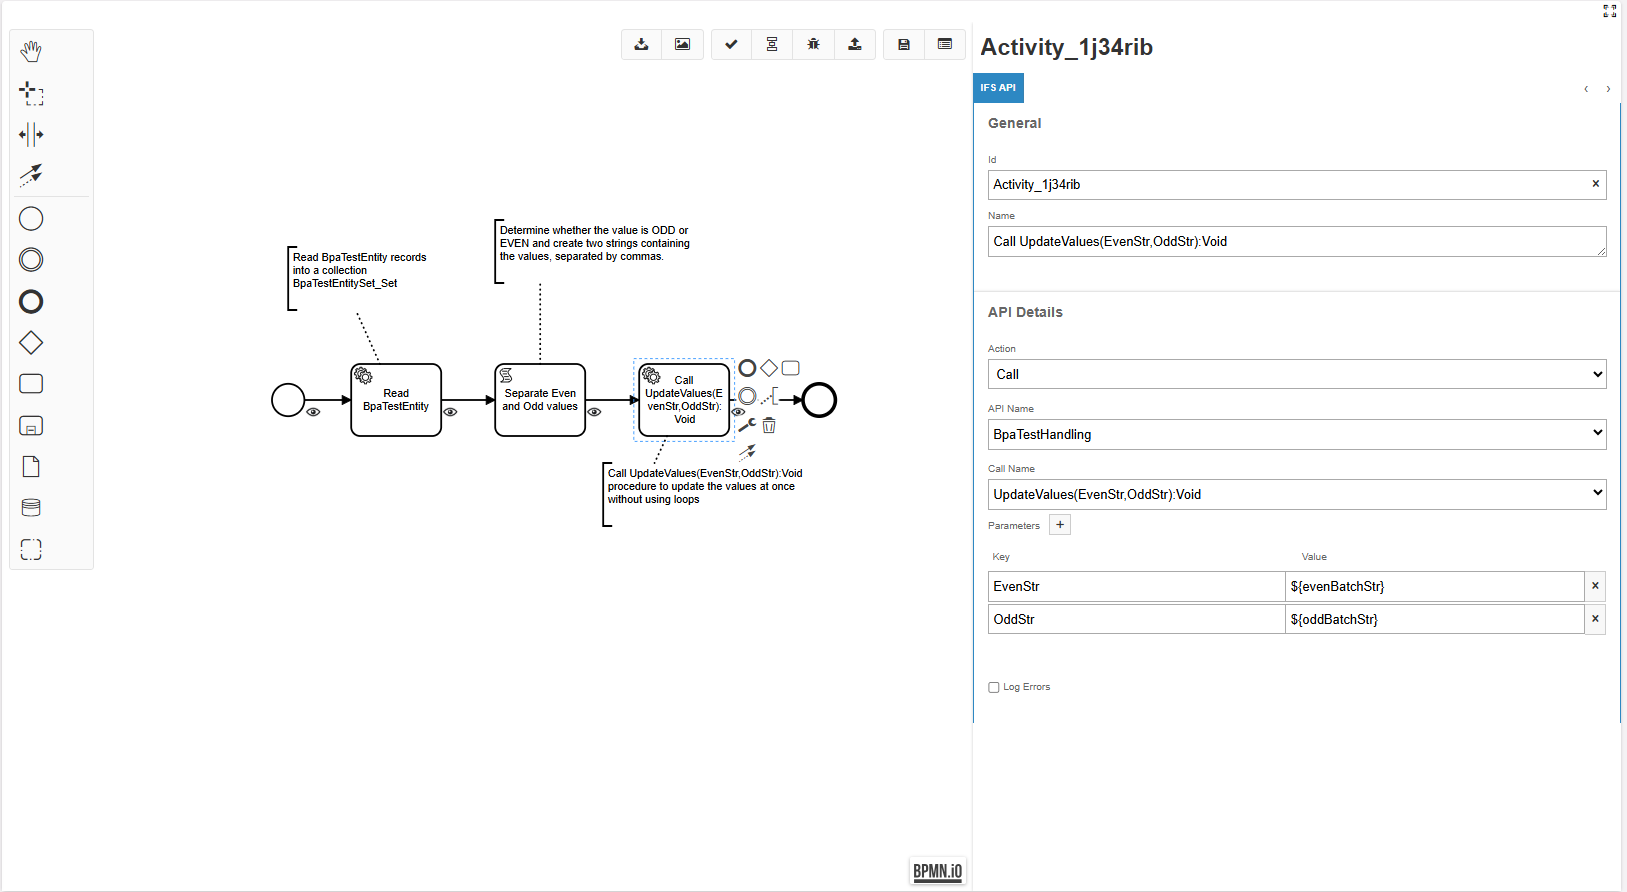This screenshot has height=892, width=1627.
Task: Toggle eye icon after Read BpaTestEntity task
Action: (x=450, y=412)
